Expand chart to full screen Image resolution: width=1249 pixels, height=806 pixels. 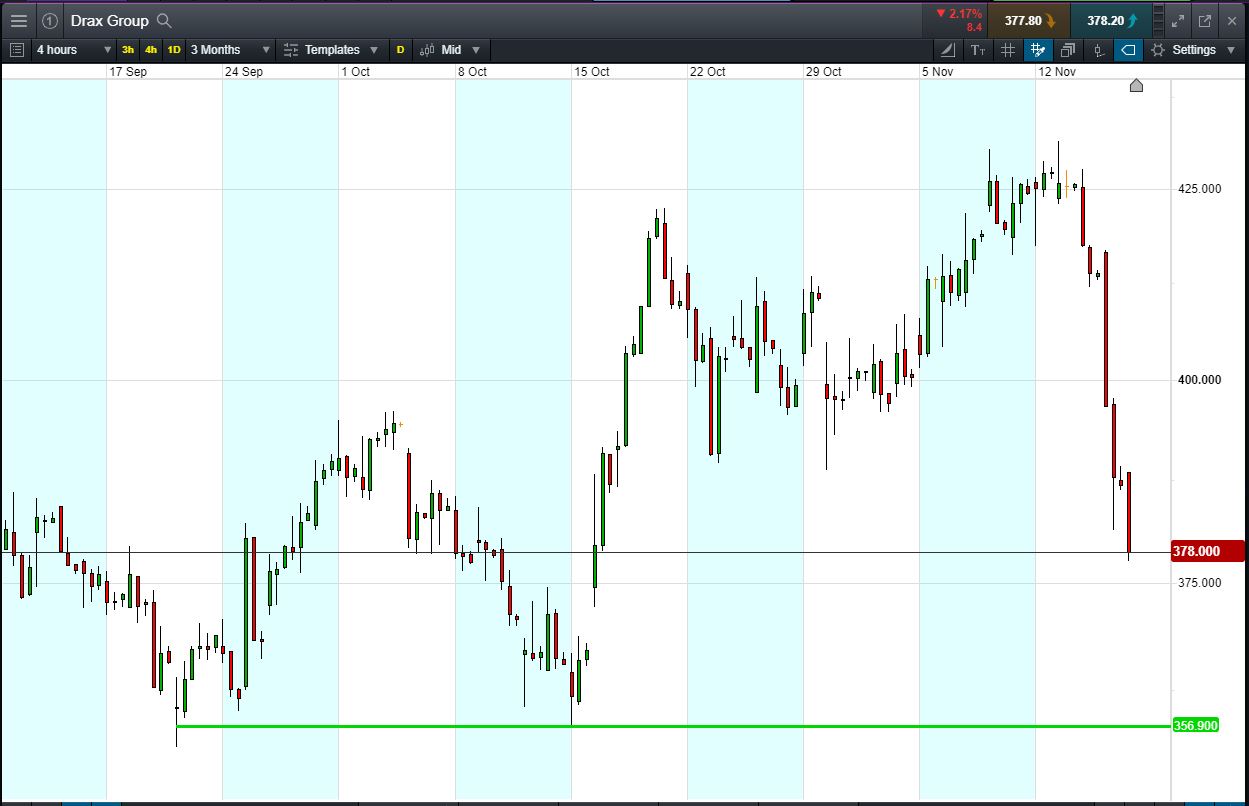tap(1179, 20)
